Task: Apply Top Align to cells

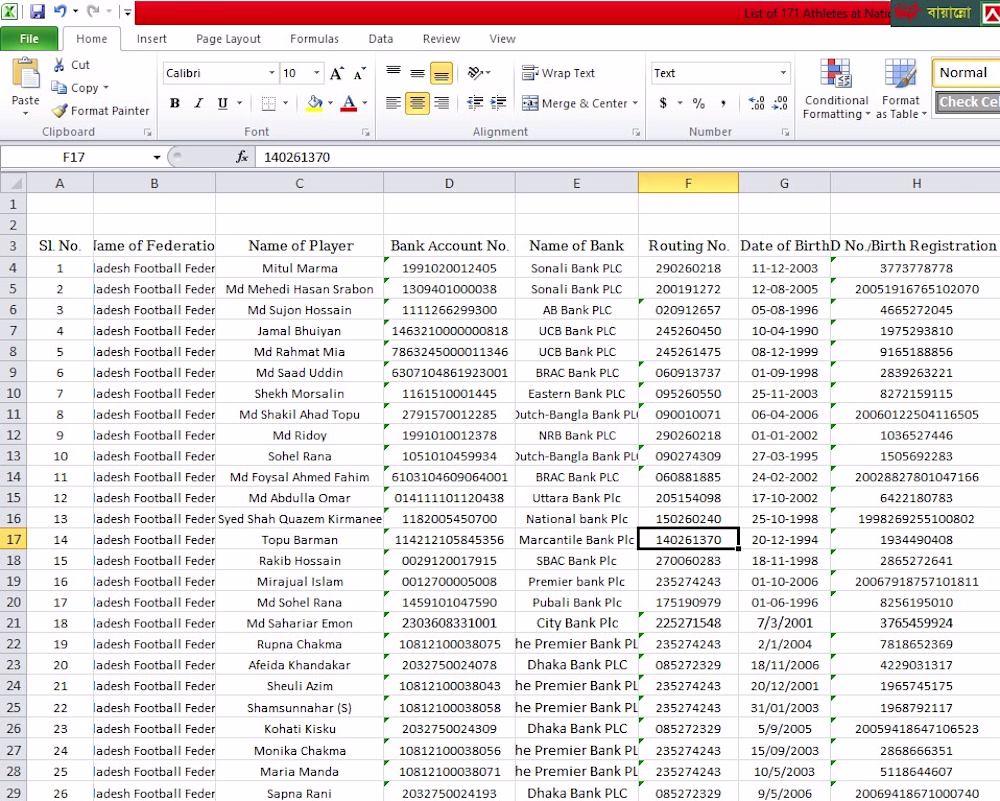Action: click(x=393, y=73)
